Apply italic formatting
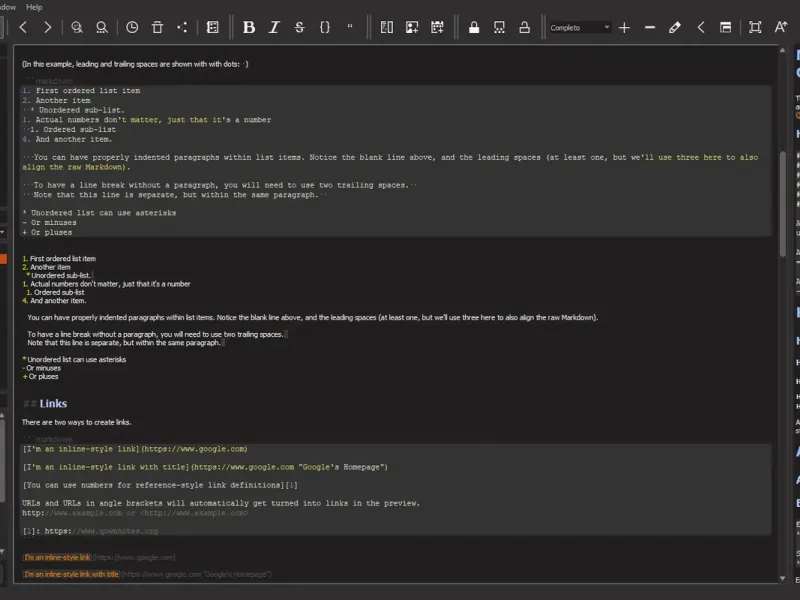The width and height of the screenshot is (800, 600). [274, 28]
